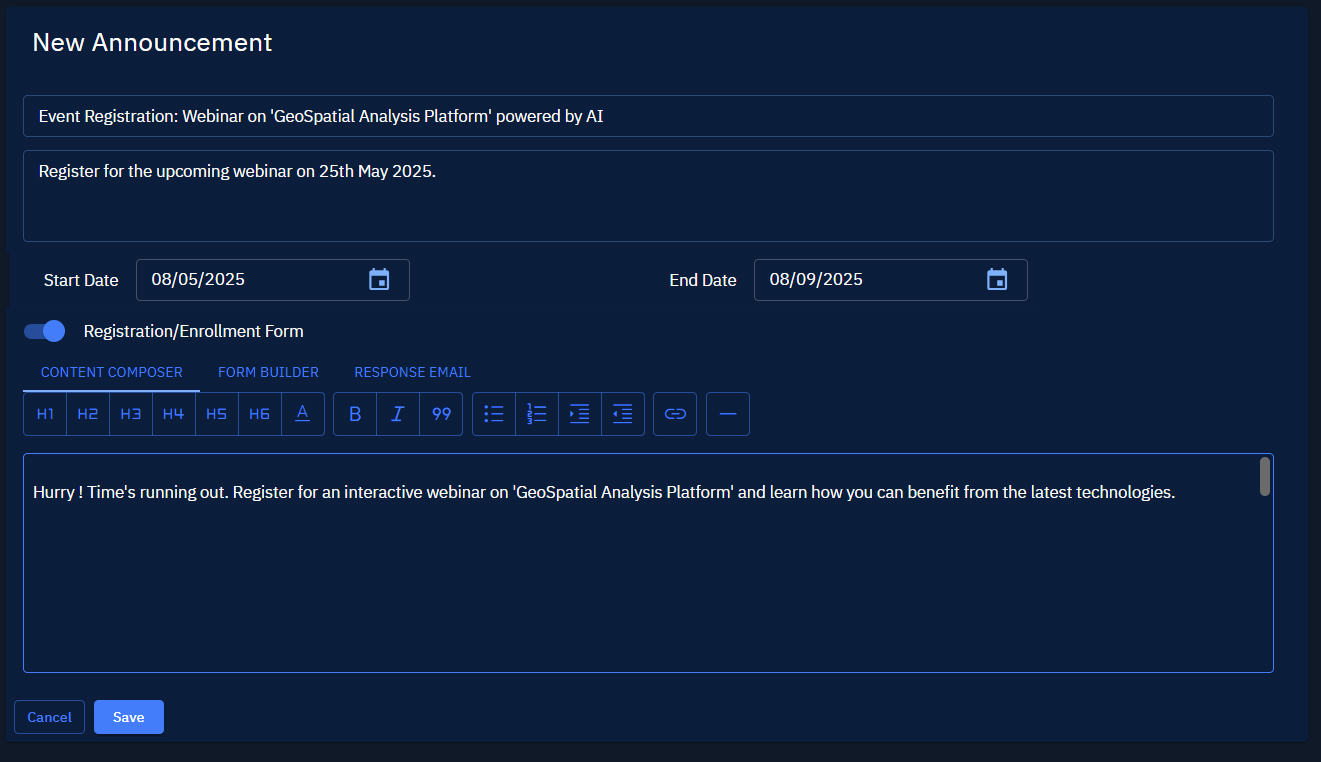Apply Heading 1 formatting

[44, 413]
